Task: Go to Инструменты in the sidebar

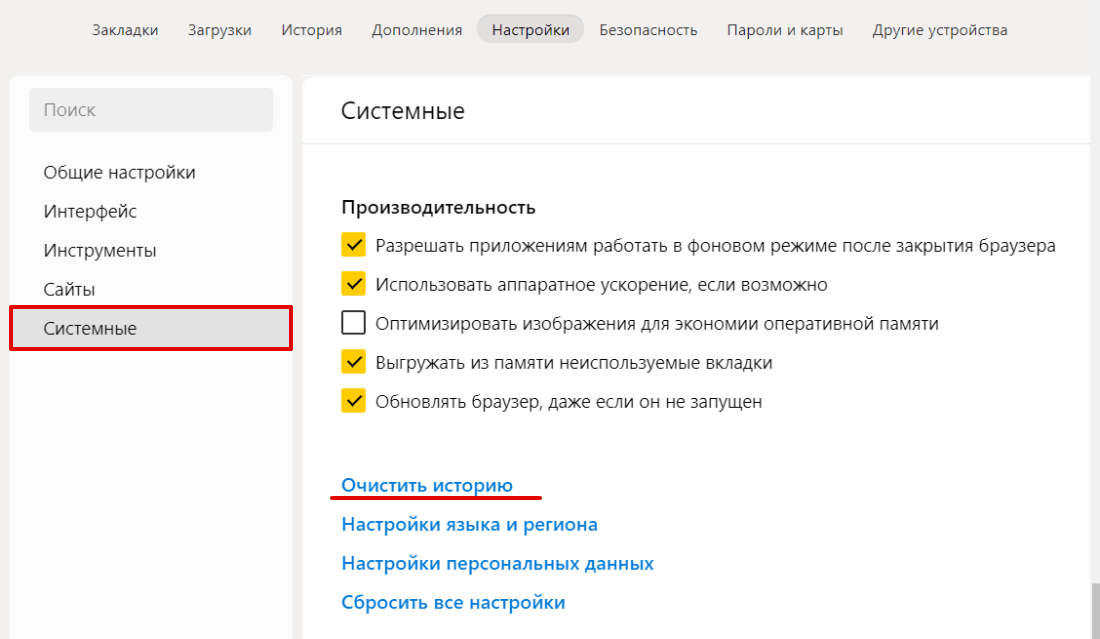Action: point(100,250)
